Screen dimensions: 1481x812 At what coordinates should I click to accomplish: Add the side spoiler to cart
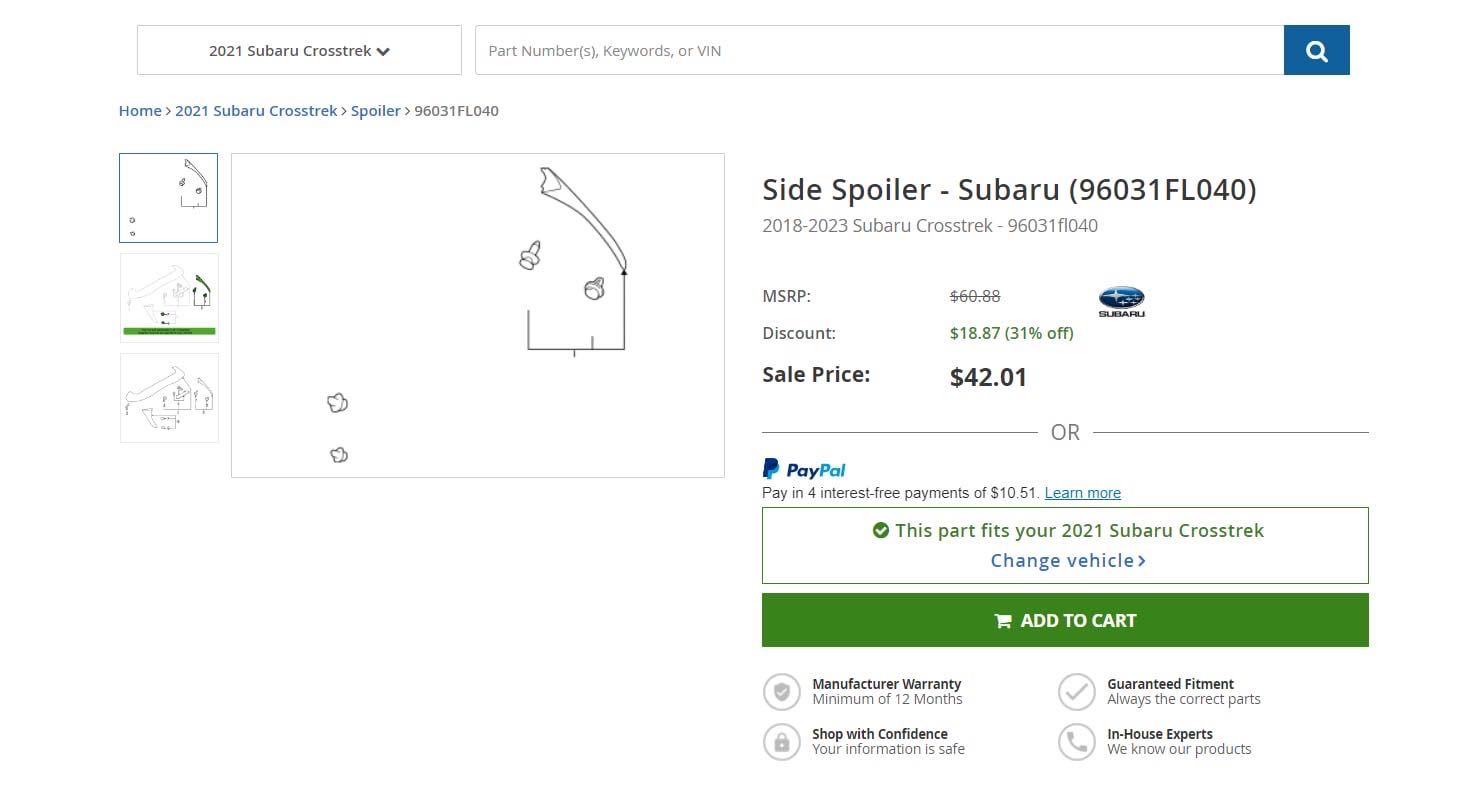click(1065, 620)
